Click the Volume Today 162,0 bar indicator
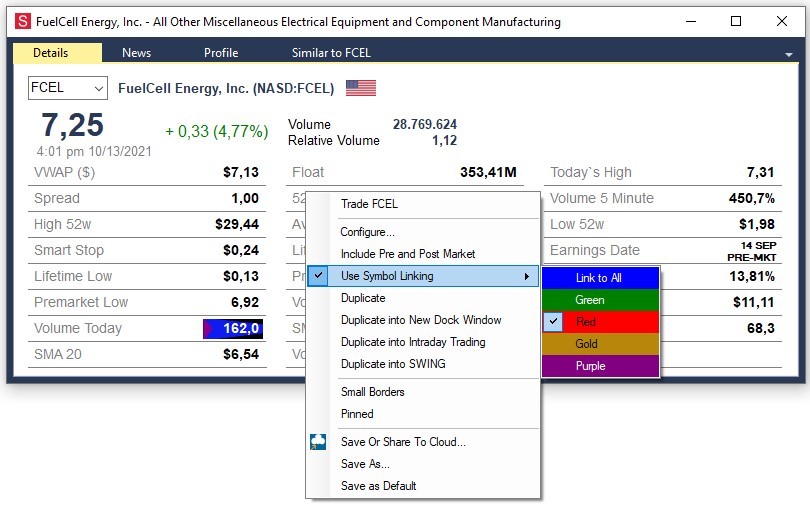This screenshot has height=511, width=810. pyautogui.click(x=233, y=329)
